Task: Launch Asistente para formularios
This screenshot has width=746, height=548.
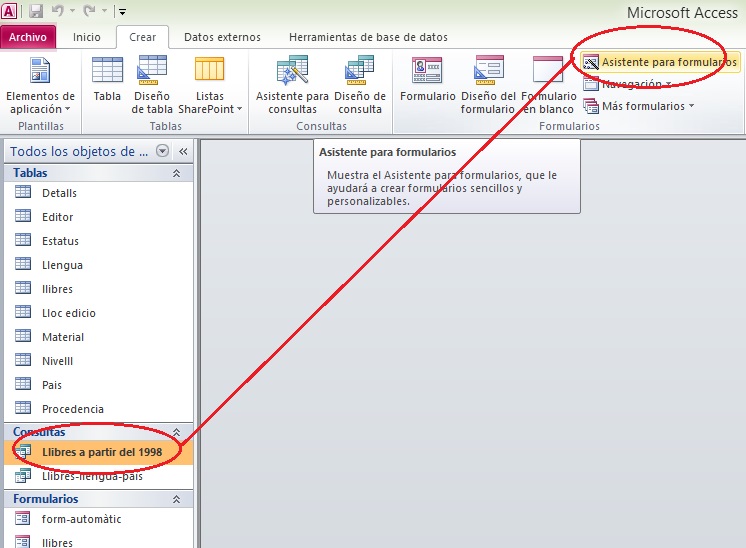Action: tap(660, 62)
